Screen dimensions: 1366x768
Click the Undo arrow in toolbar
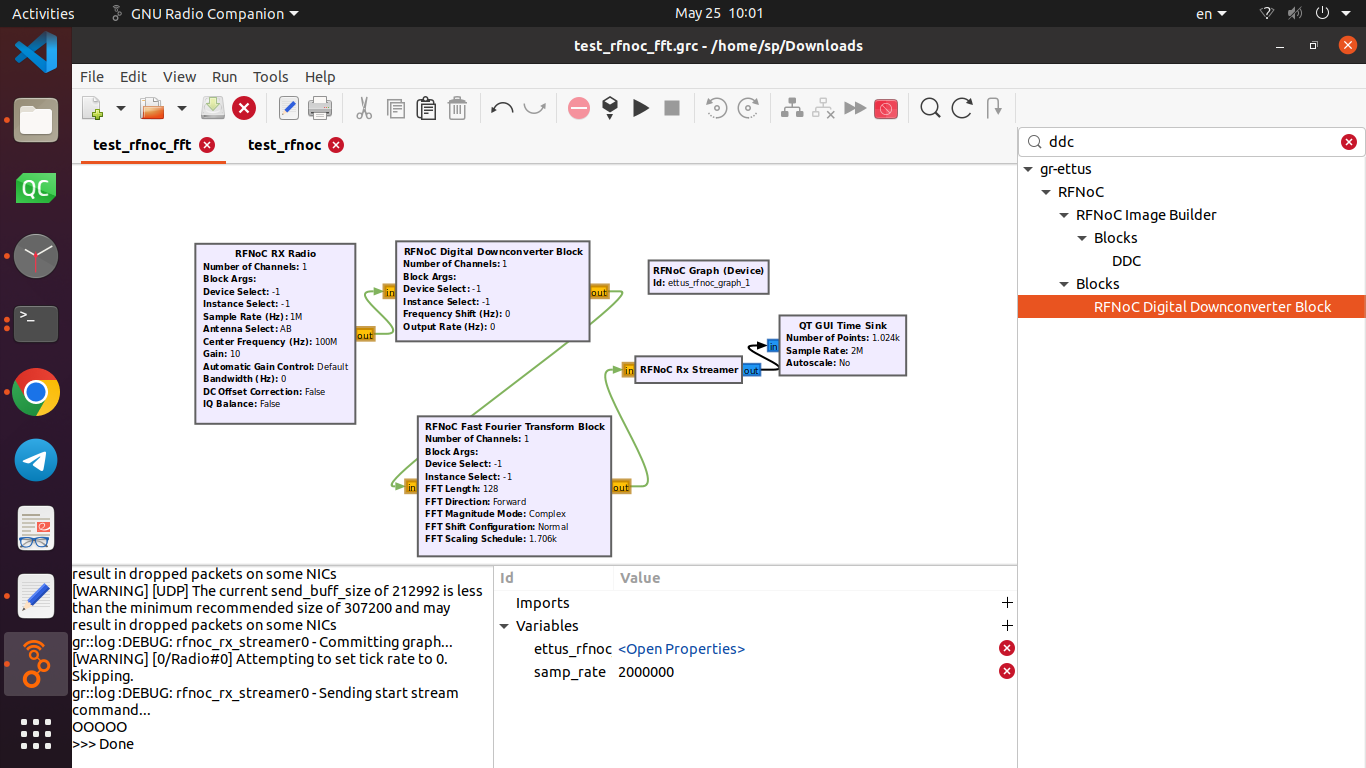[502, 108]
